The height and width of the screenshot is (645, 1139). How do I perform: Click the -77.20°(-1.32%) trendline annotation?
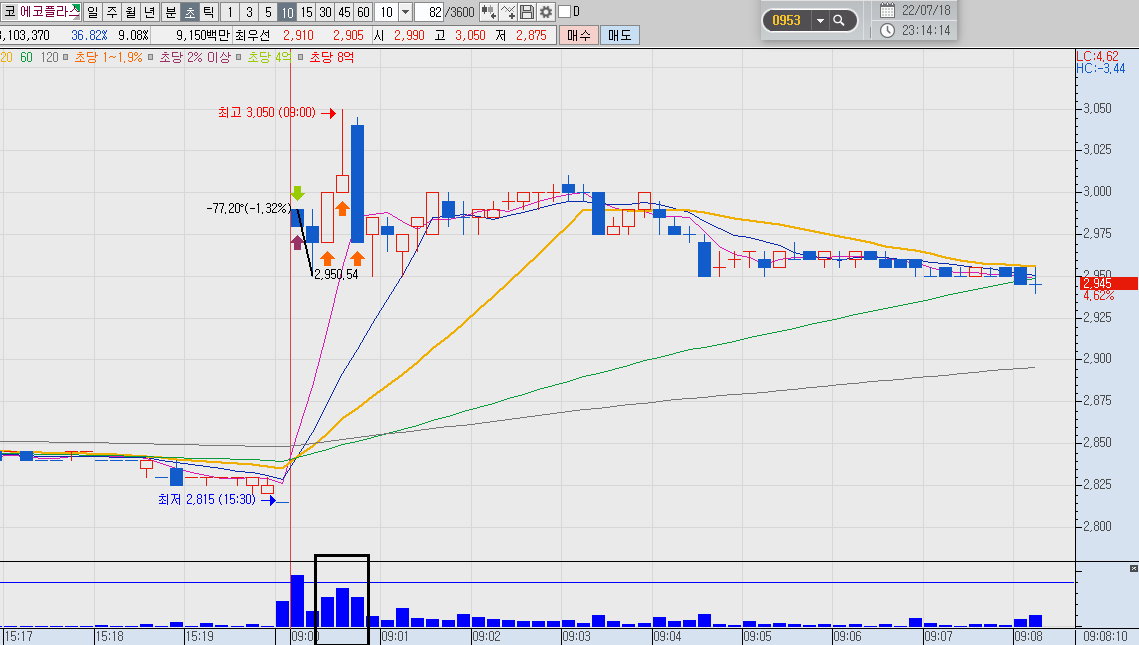tap(248, 208)
